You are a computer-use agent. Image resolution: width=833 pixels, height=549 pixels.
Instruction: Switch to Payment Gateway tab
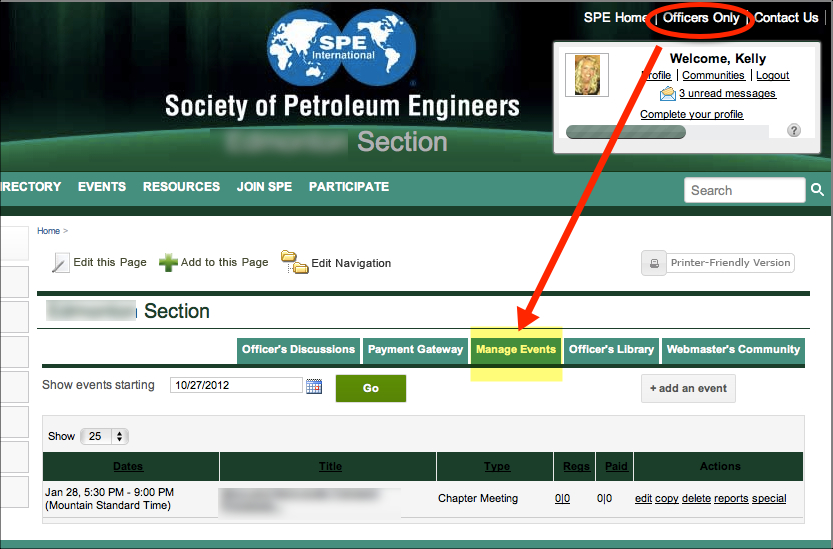(x=415, y=350)
